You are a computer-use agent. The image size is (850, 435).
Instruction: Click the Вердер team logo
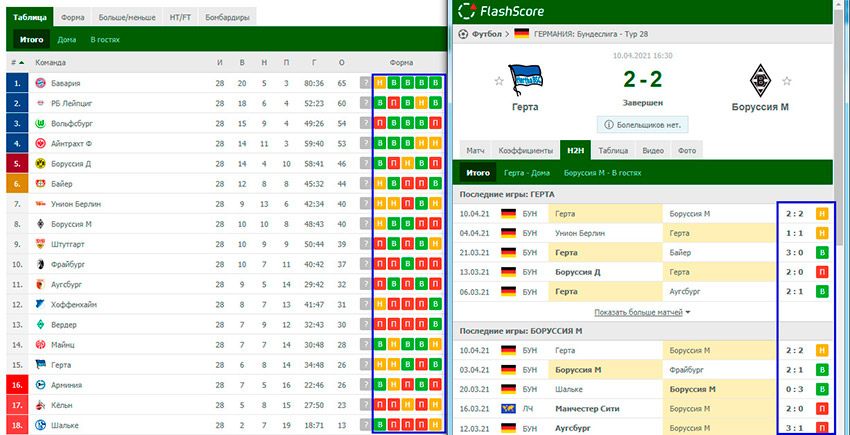point(40,325)
